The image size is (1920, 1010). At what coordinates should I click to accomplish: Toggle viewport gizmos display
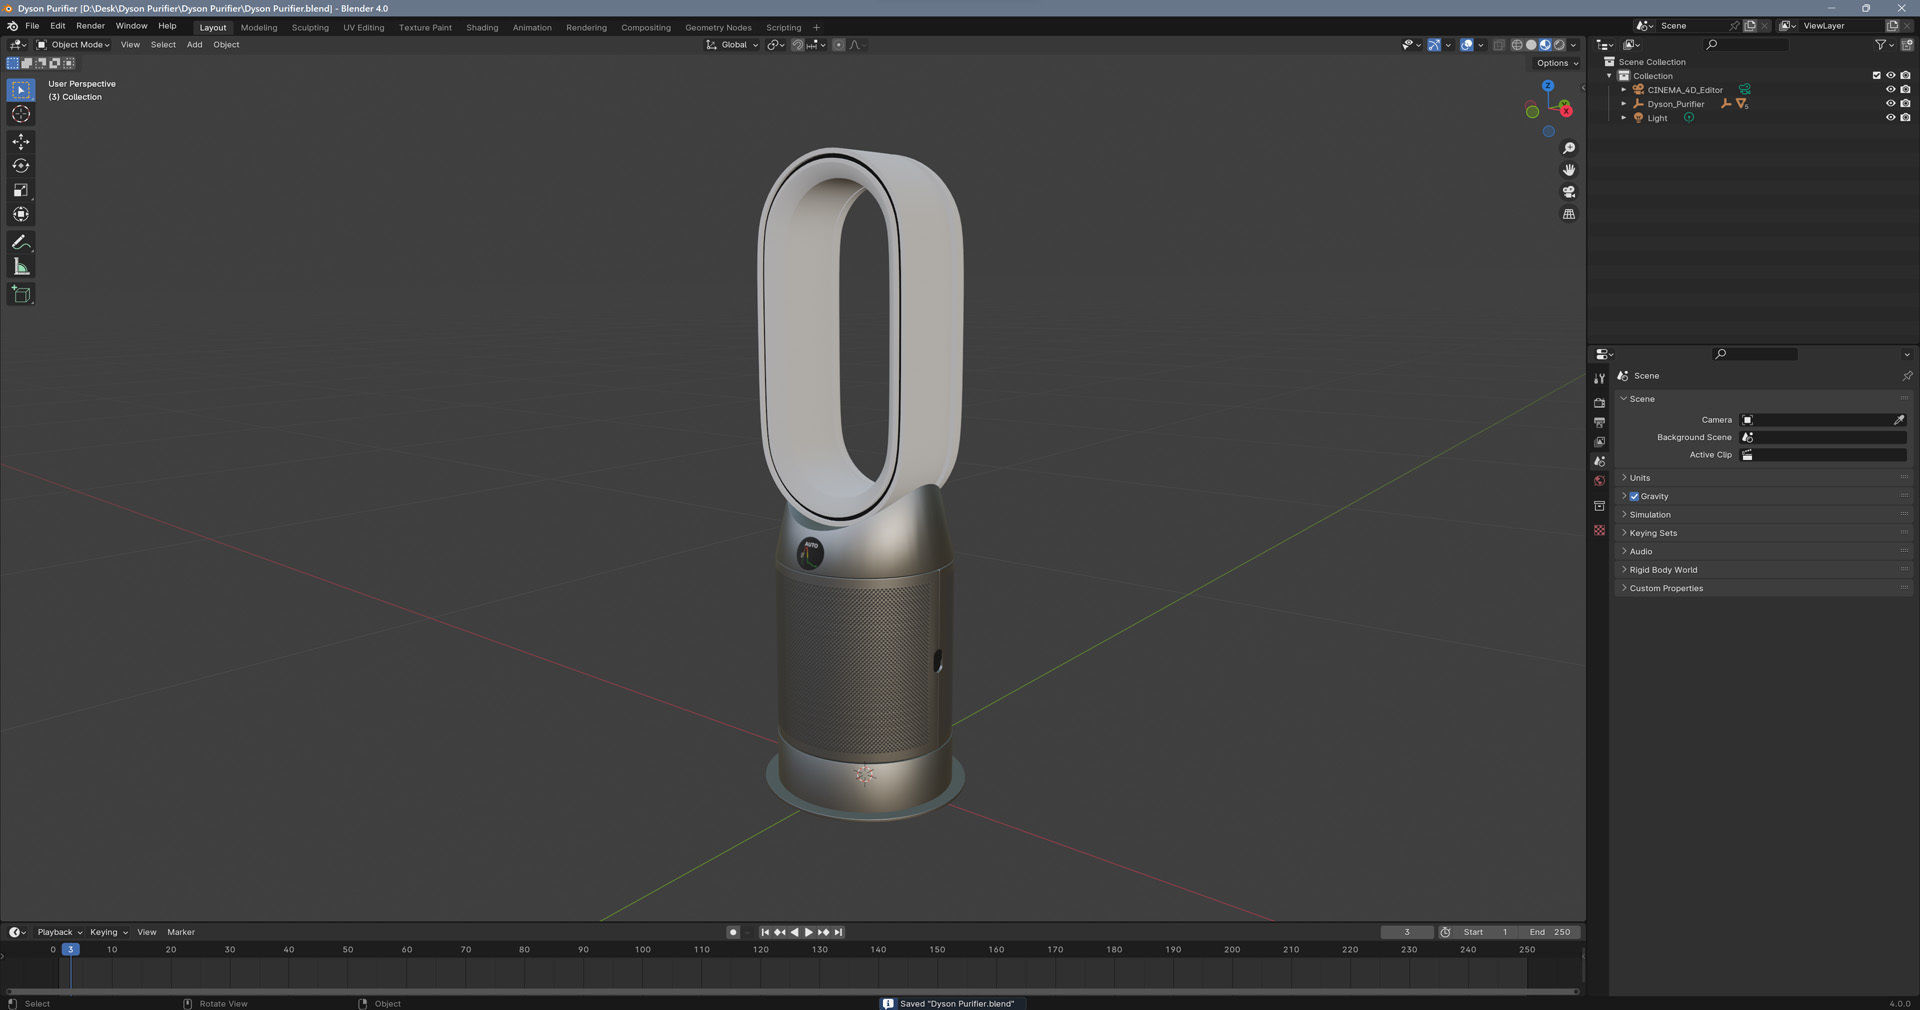pyautogui.click(x=1434, y=45)
